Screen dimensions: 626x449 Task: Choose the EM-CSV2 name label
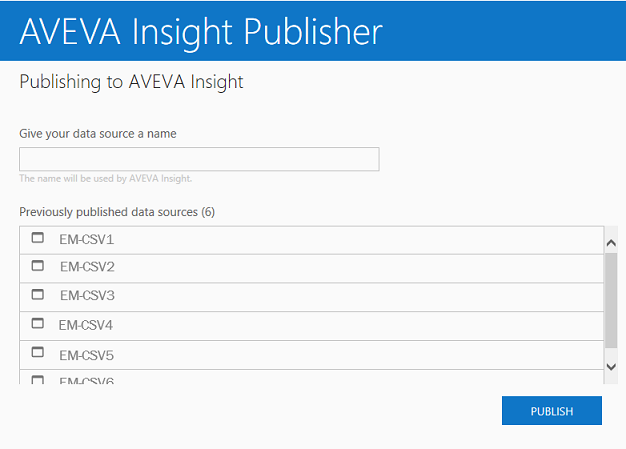click(x=87, y=267)
